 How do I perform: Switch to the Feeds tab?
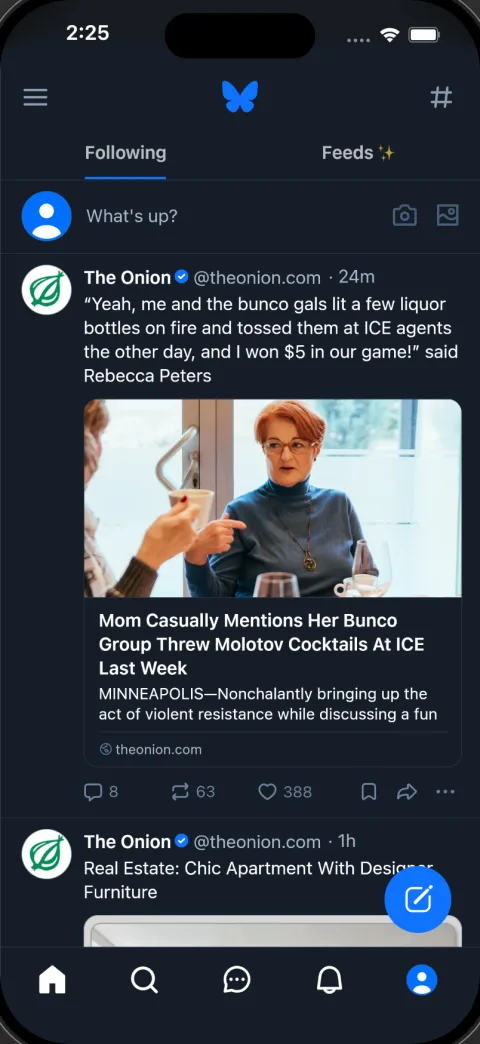358,153
